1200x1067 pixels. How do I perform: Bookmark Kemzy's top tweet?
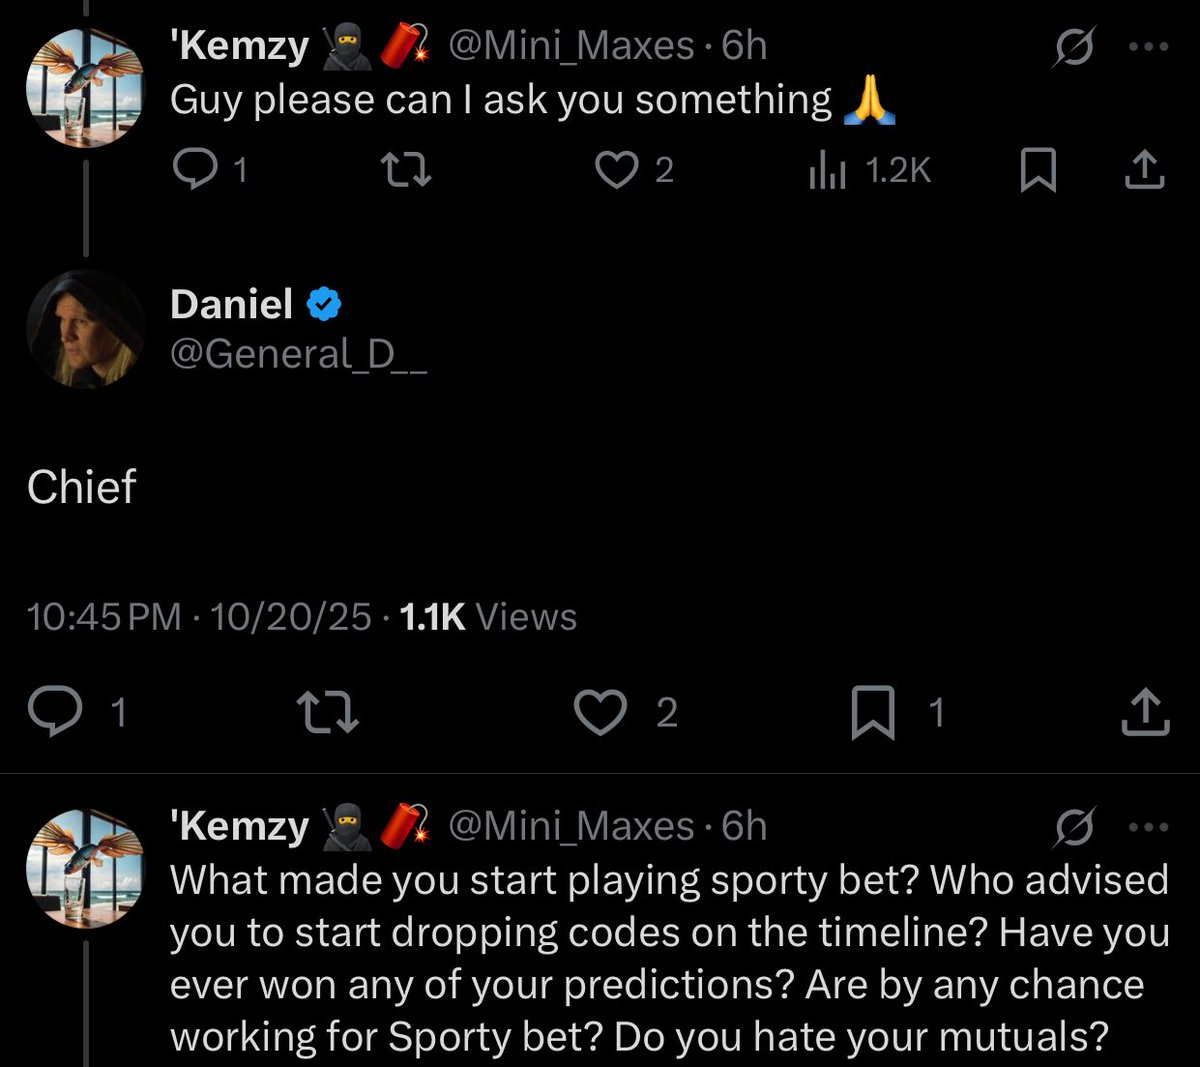[x=1038, y=172]
